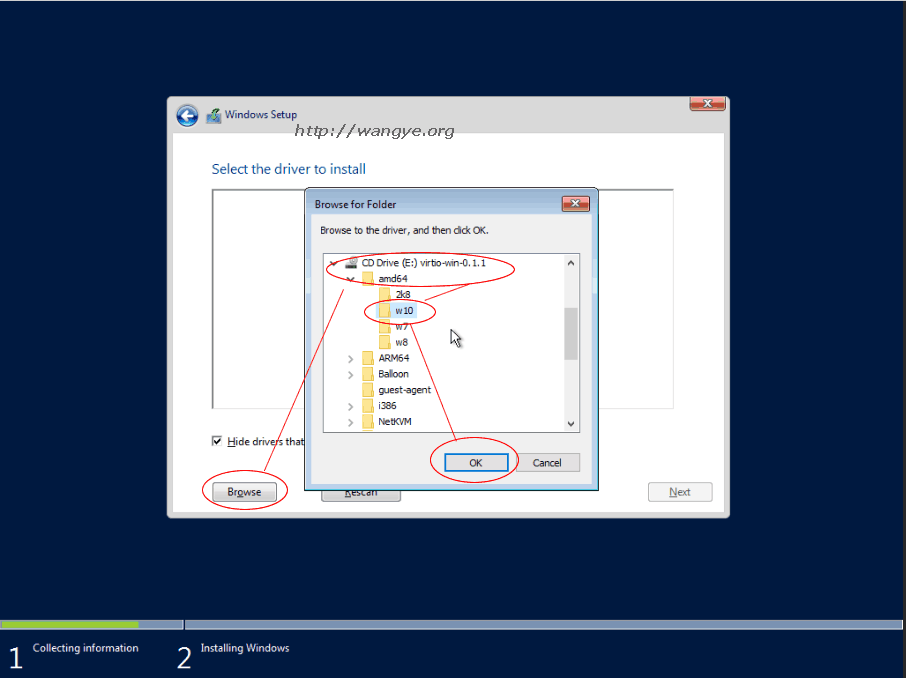Select the guest-agent folder label

[x=404, y=390]
